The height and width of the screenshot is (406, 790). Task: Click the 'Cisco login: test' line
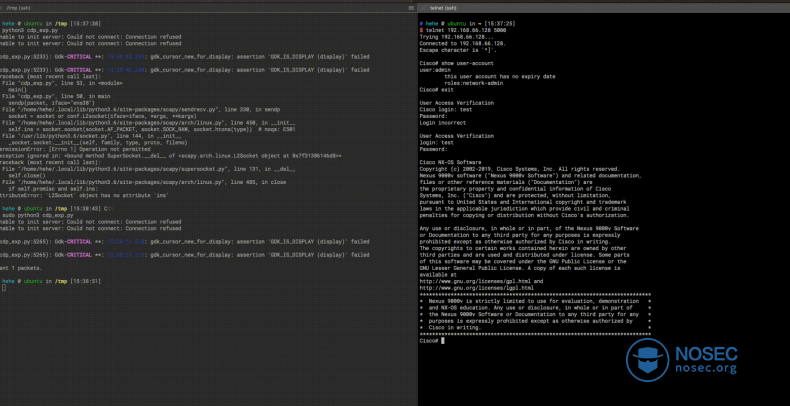pos(445,109)
